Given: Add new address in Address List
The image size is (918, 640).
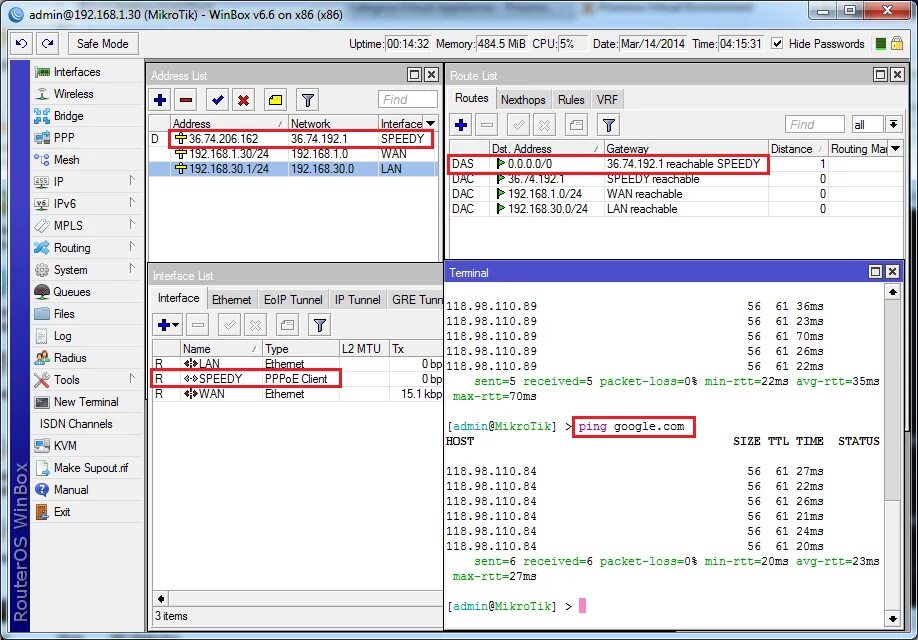Looking at the screenshot, I should [x=160, y=100].
